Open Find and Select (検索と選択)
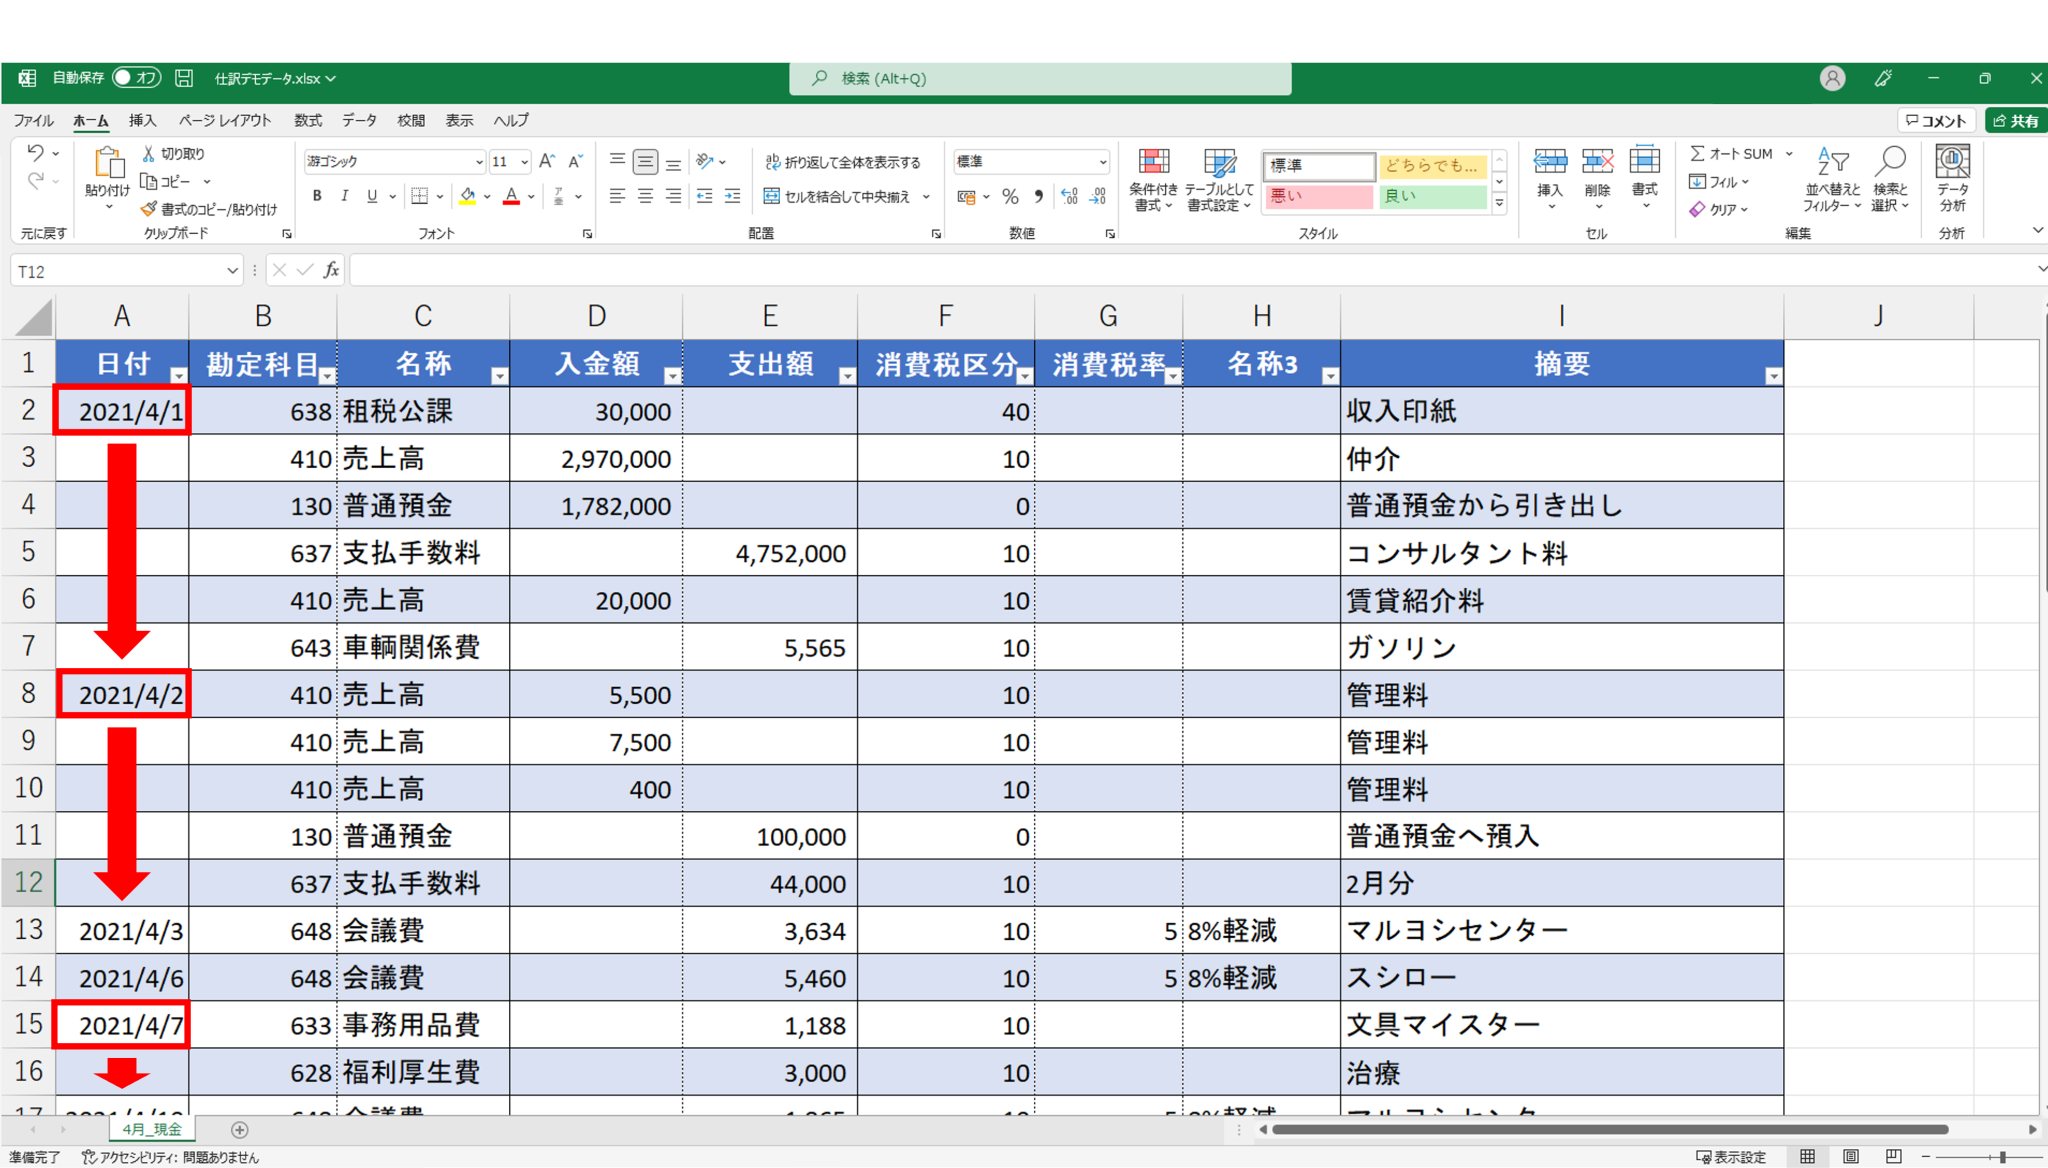Screen dimensions: 2048x1168 pos(1890,179)
